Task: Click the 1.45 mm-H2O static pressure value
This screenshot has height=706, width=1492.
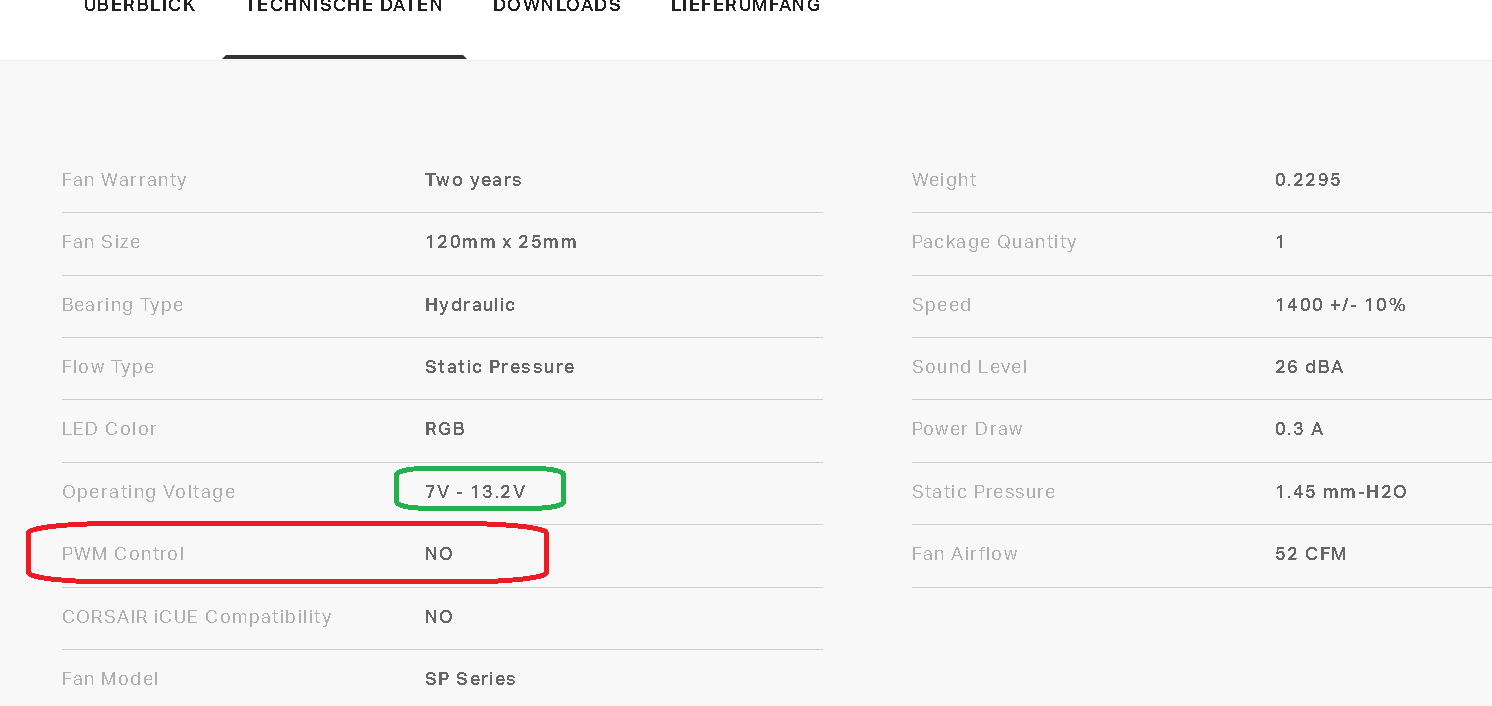Action: [1340, 492]
